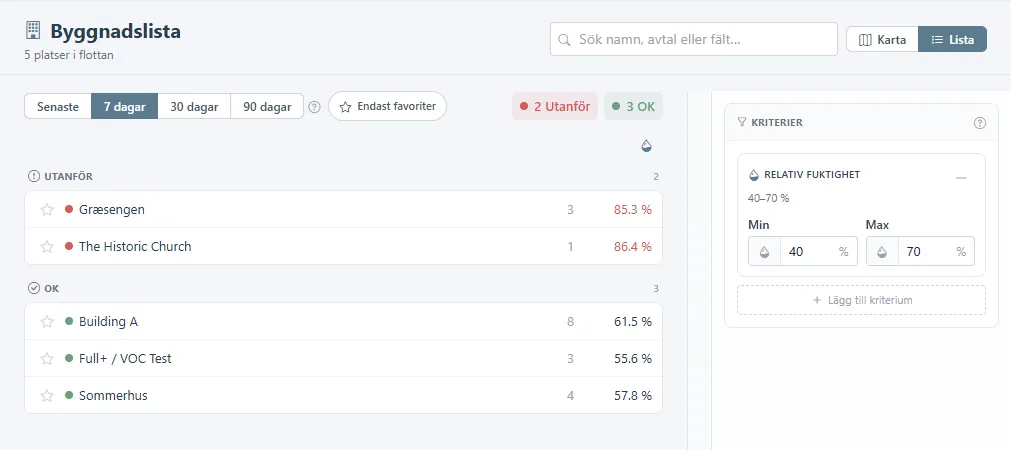Click the filter funnel icon beside Kriterier
The width and height of the screenshot is (1011, 450).
(x=741, y=122)
